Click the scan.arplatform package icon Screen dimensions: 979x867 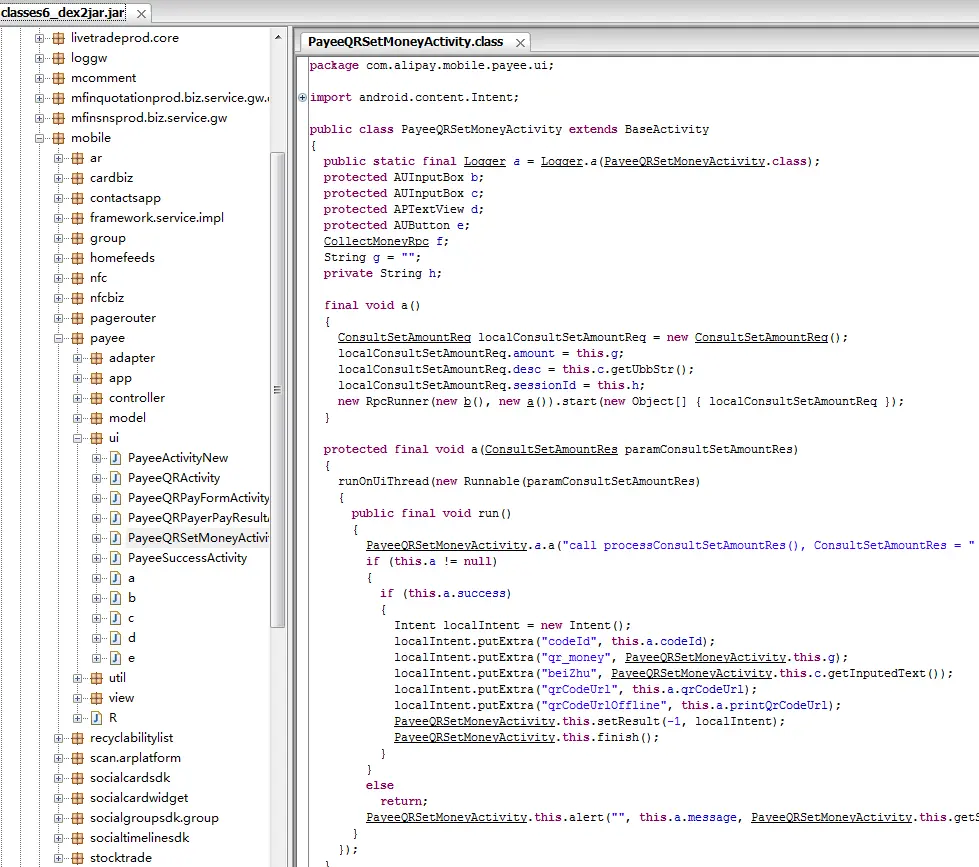(77, 758)
